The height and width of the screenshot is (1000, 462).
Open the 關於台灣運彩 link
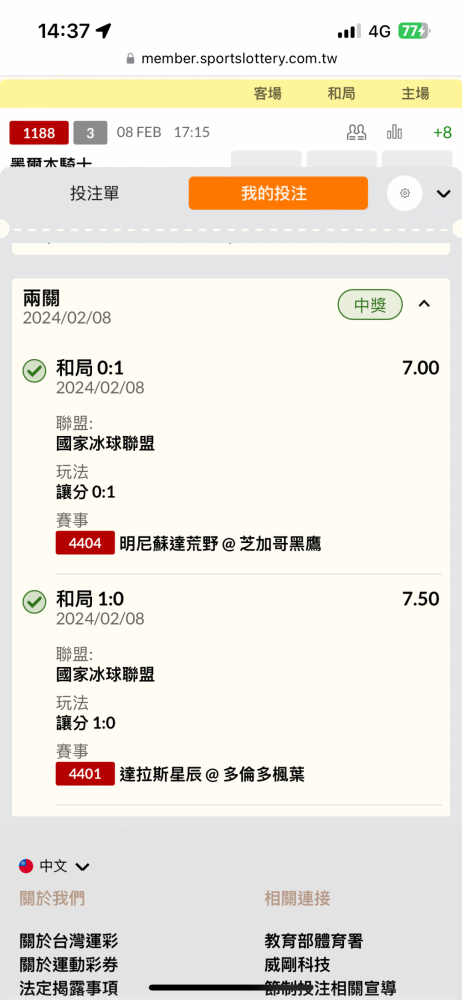pos(69,941)
